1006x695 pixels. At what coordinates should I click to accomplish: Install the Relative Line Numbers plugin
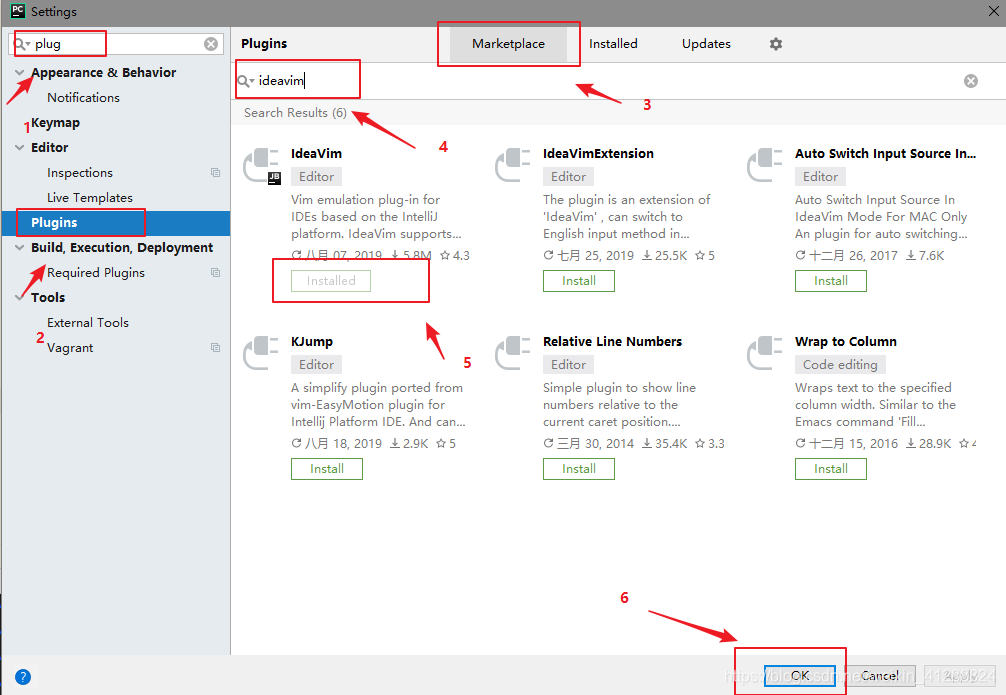pyautogui.click(x=579, y=469)
